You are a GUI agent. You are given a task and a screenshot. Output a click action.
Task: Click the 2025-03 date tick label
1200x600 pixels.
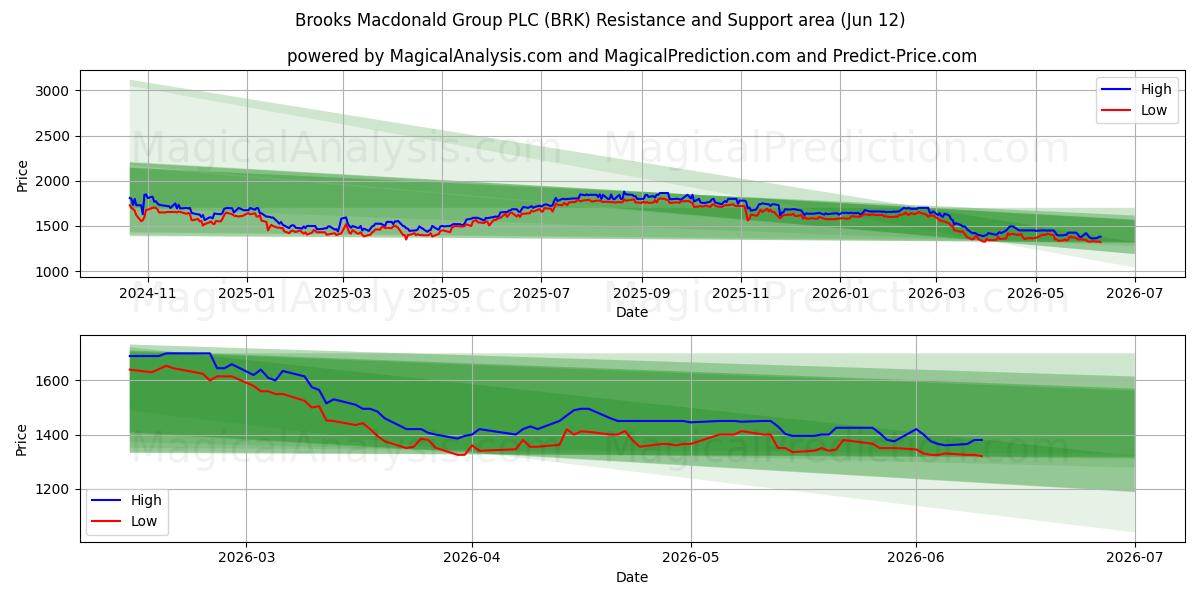pos(343,294)
